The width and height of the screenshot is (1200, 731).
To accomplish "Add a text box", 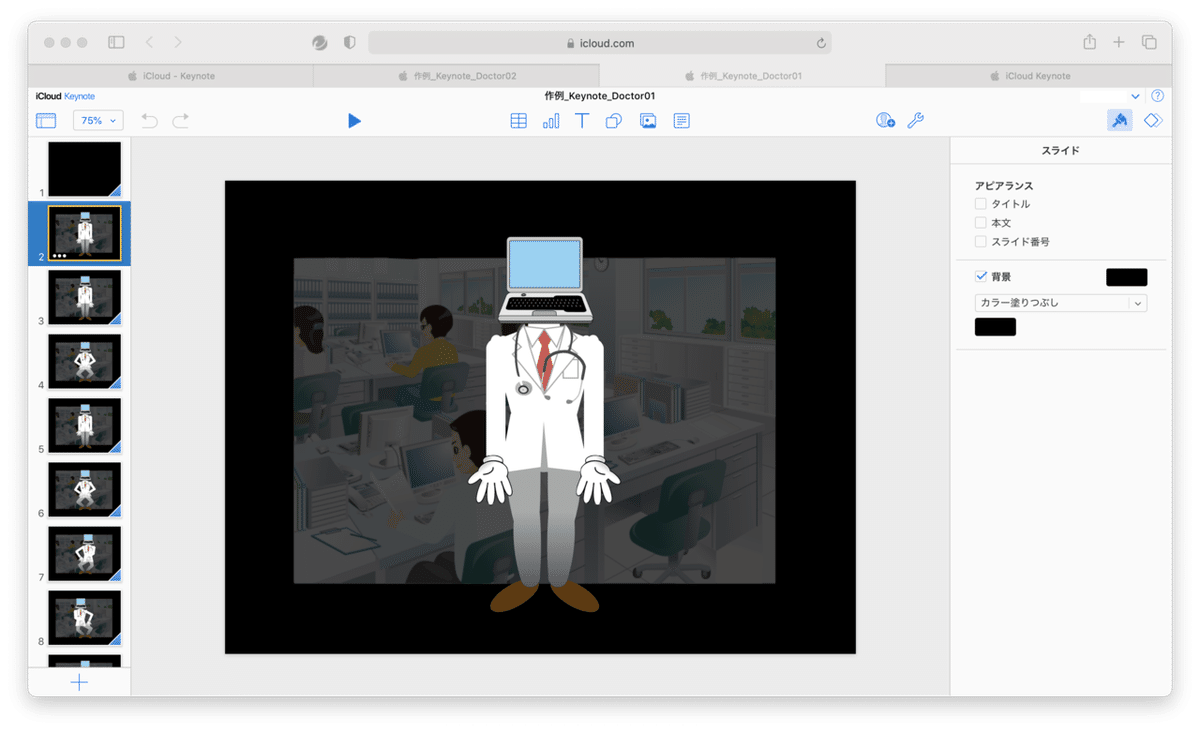I will coord(582,120).
